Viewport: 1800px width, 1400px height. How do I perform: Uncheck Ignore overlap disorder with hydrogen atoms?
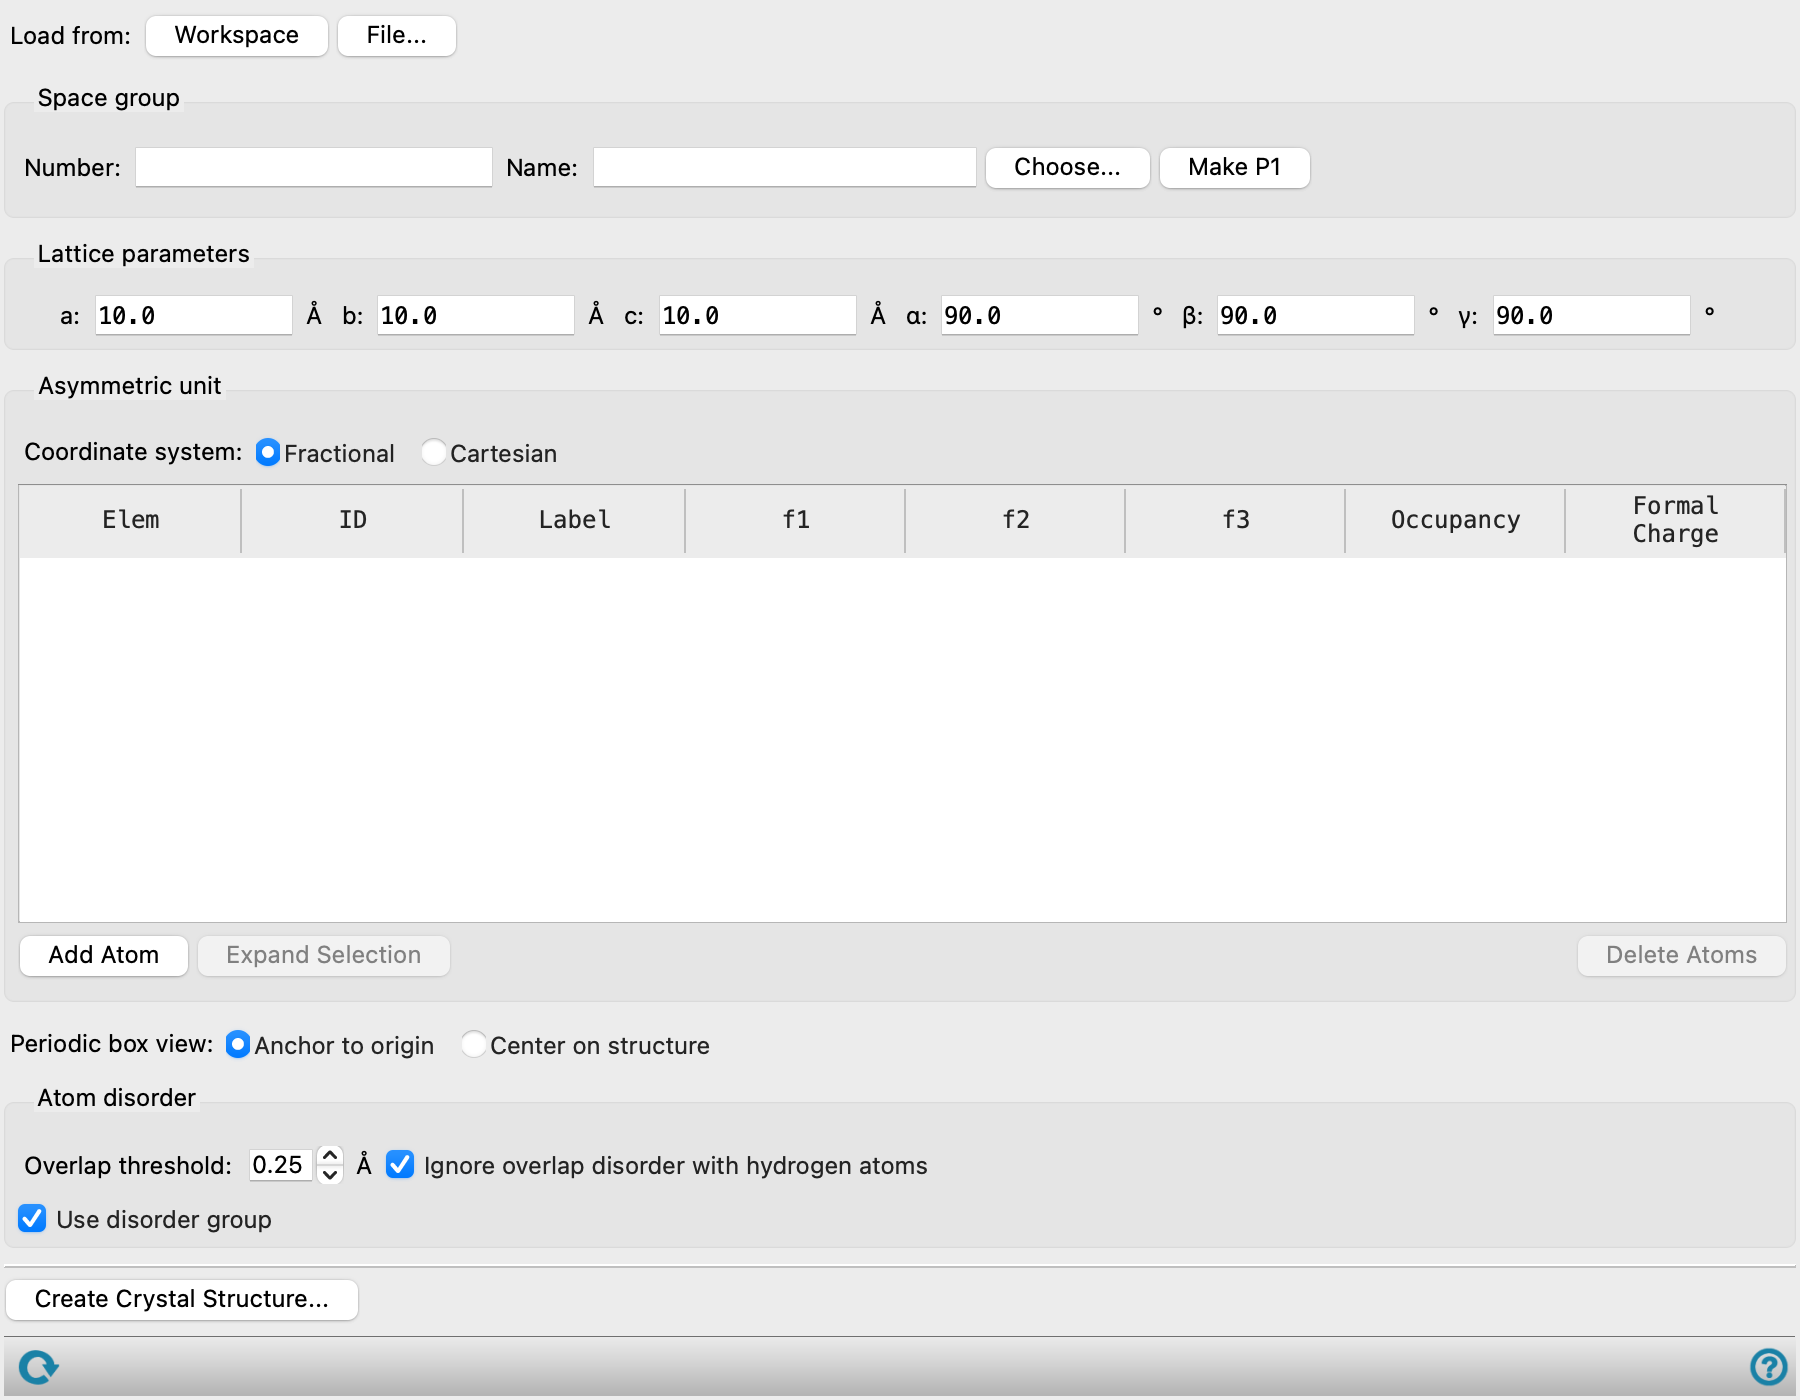tap(400, 1165)
